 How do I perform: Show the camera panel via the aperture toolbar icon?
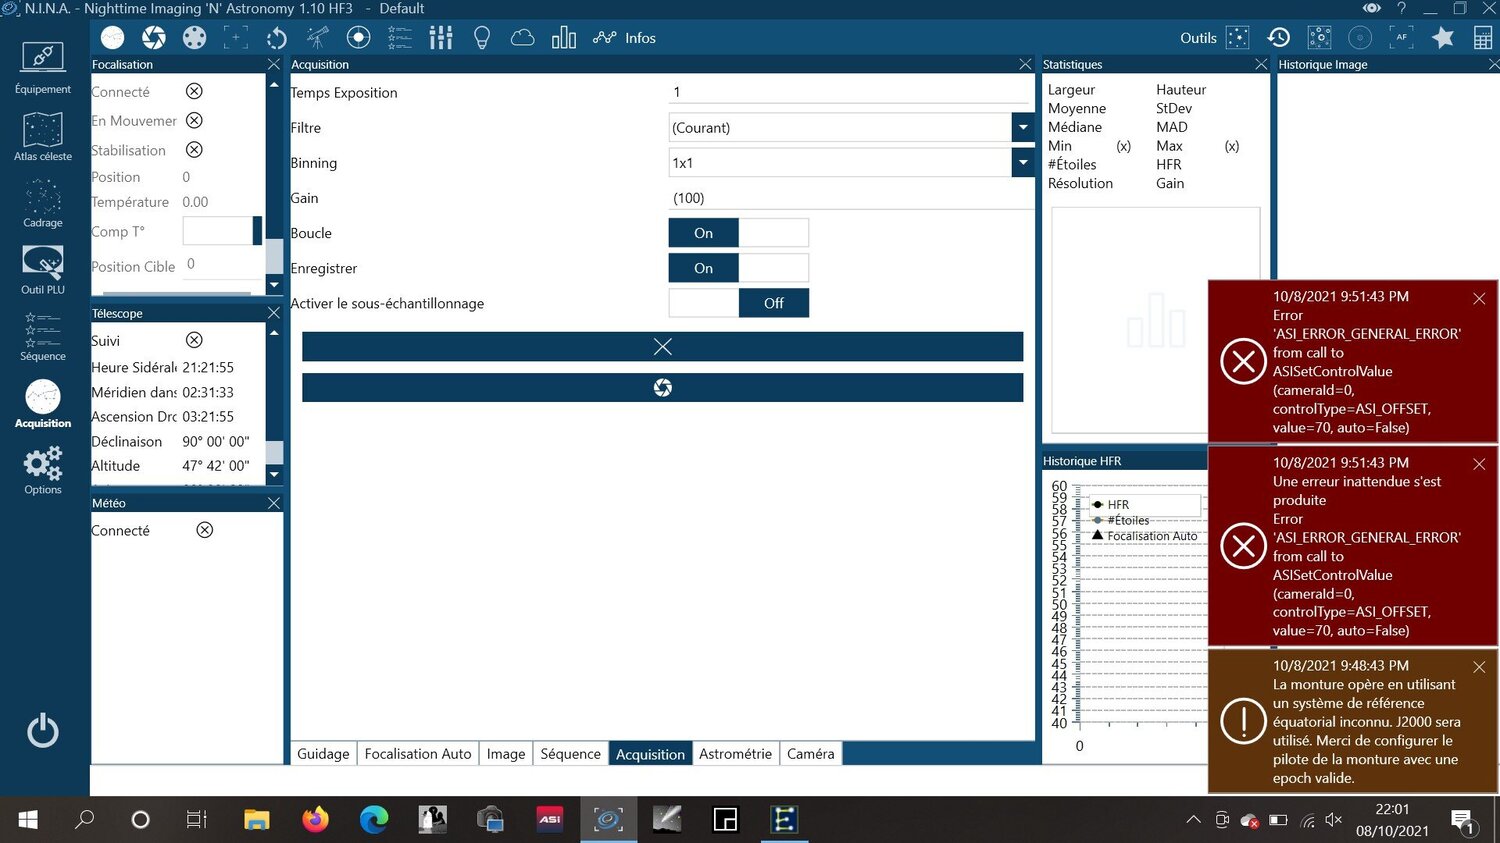pyautogui.click(x=154, y=38)
